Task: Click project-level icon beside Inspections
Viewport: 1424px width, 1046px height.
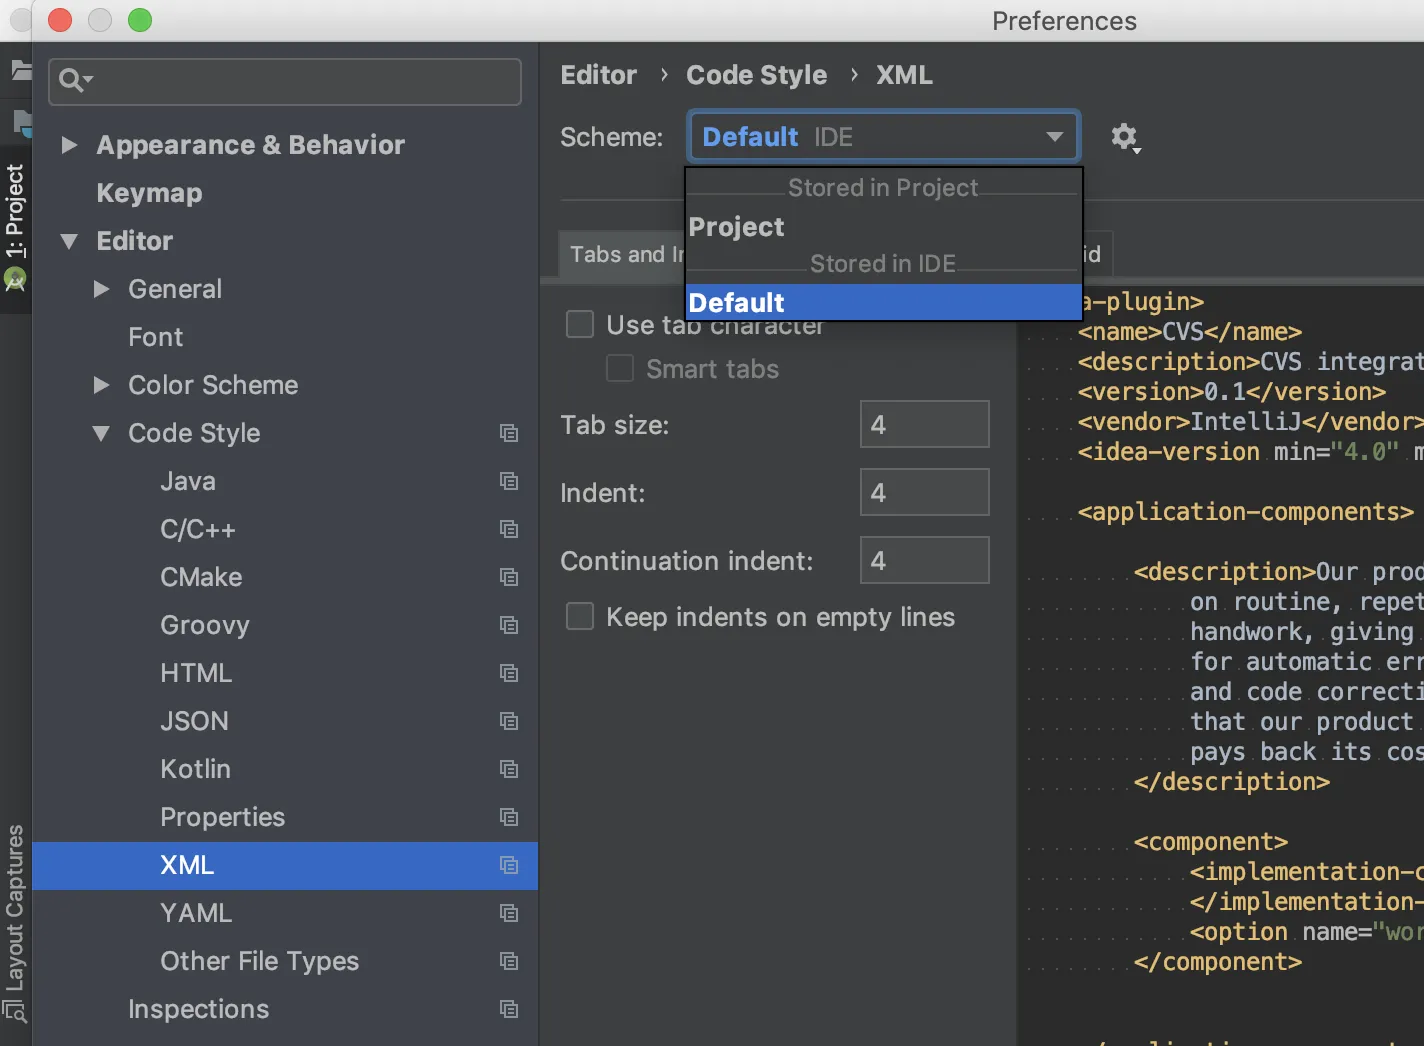Action: click(509, 1009)
